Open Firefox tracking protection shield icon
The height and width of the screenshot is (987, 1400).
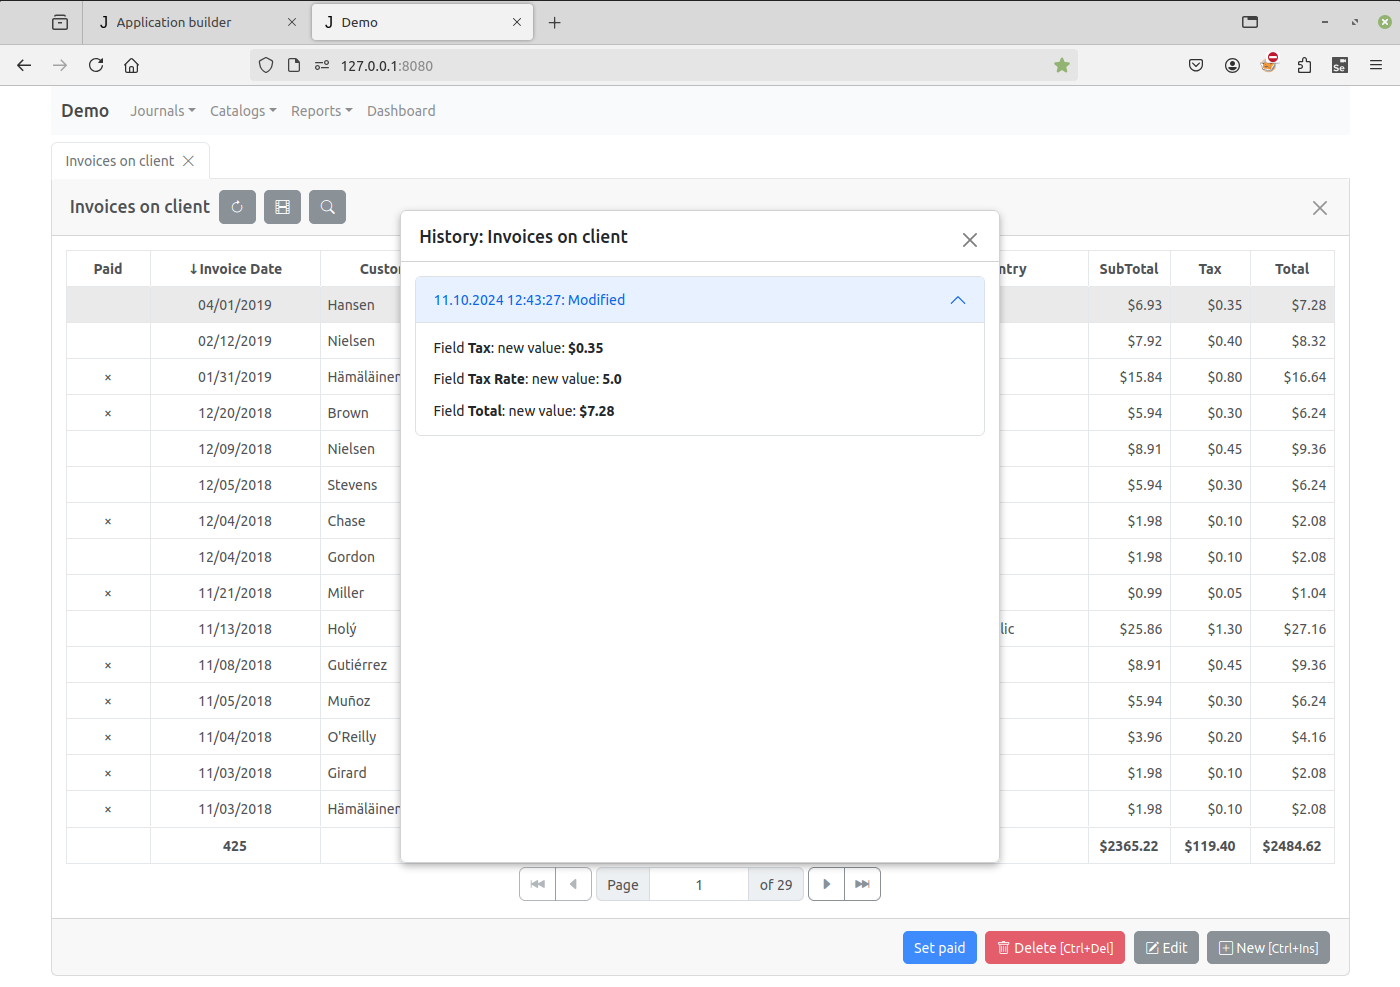tap(265, 65)
